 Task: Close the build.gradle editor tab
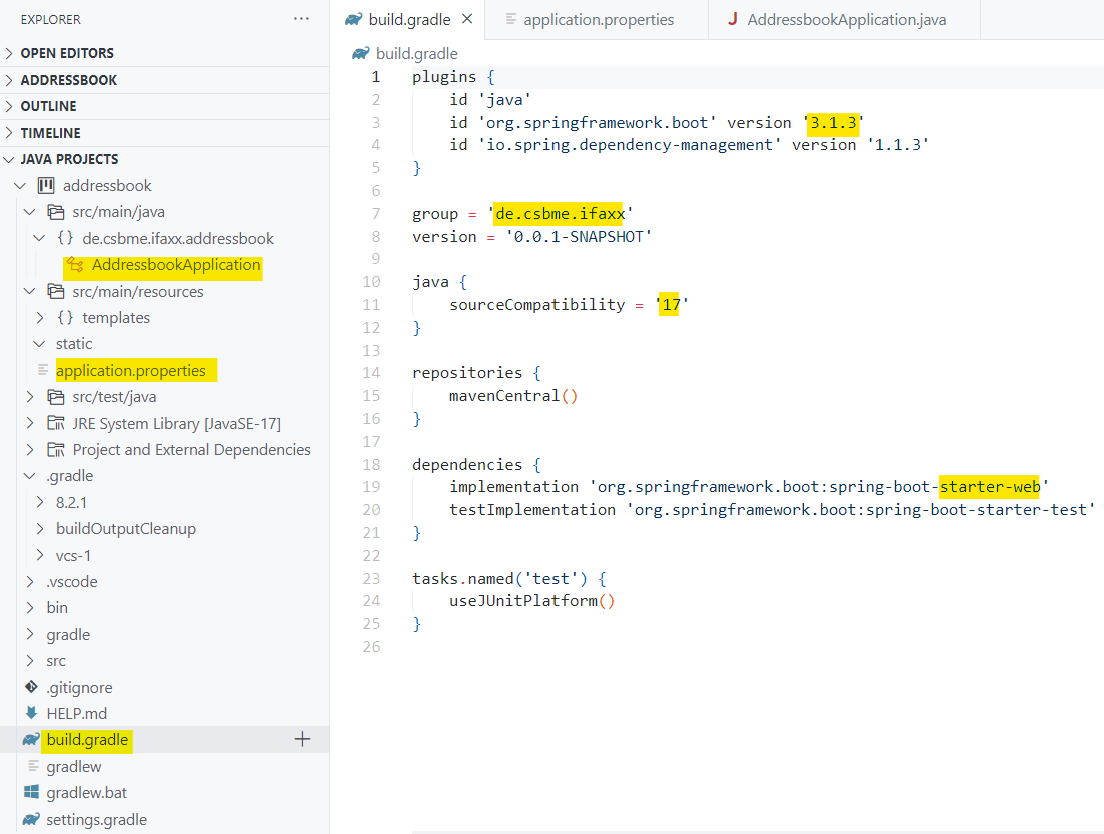click(467, 19)
